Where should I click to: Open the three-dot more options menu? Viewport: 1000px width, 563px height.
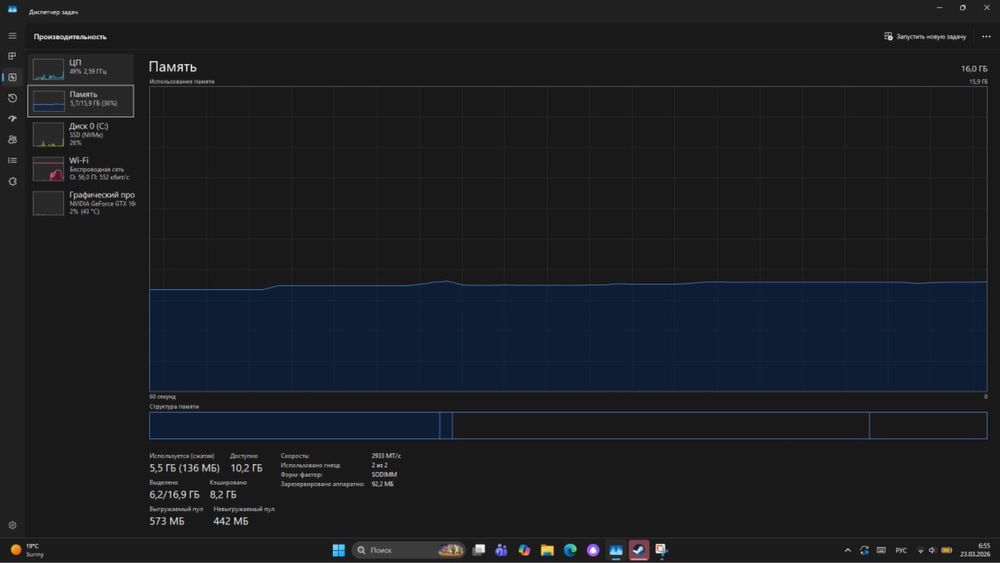[986, 36]
